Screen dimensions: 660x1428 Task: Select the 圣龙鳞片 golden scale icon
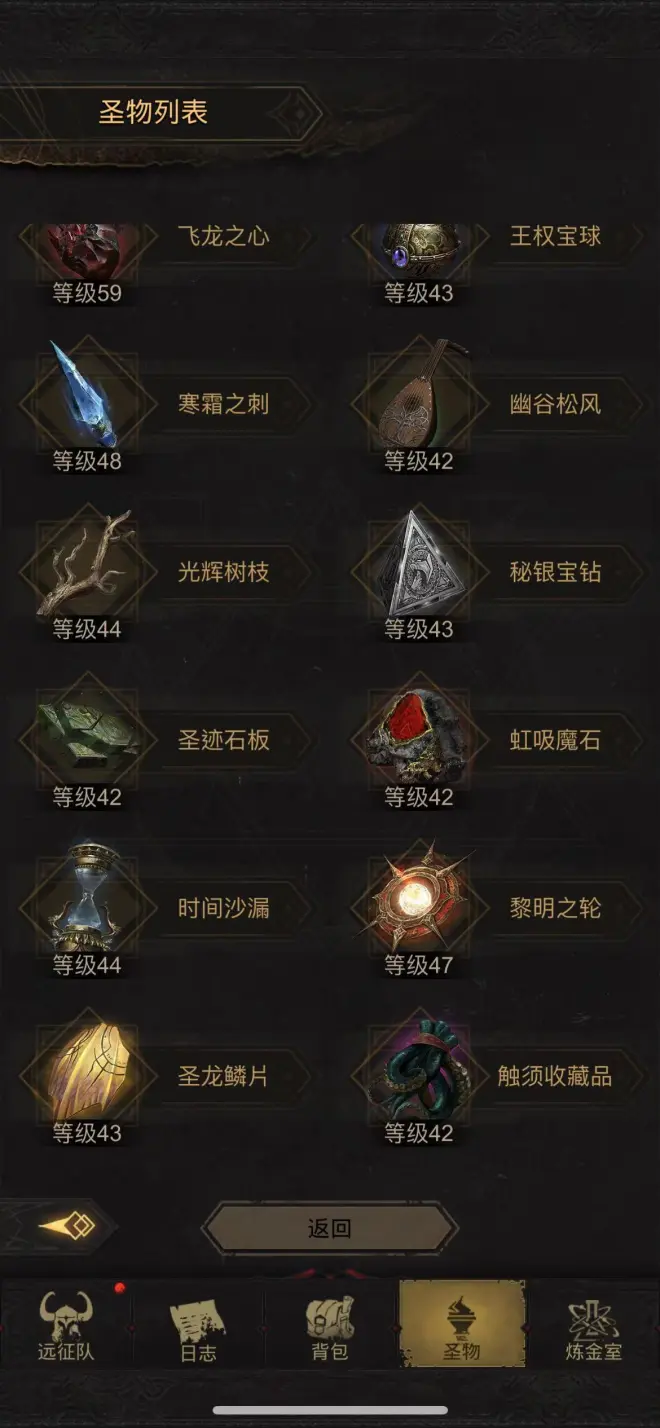tap(88, 1070)
